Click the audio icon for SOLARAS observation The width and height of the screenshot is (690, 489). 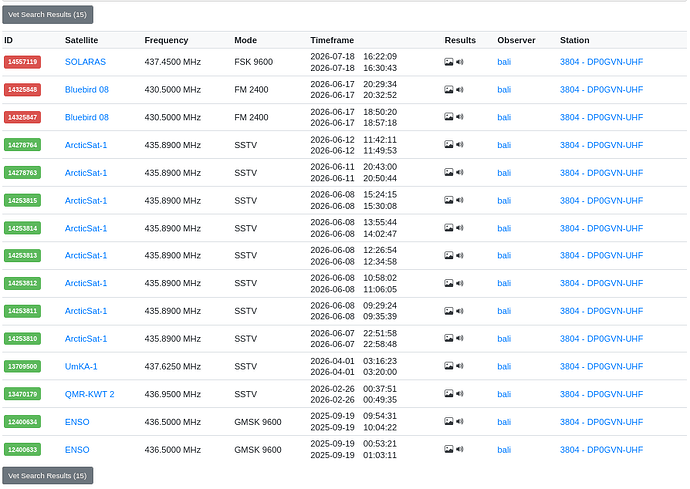(460, 62)
